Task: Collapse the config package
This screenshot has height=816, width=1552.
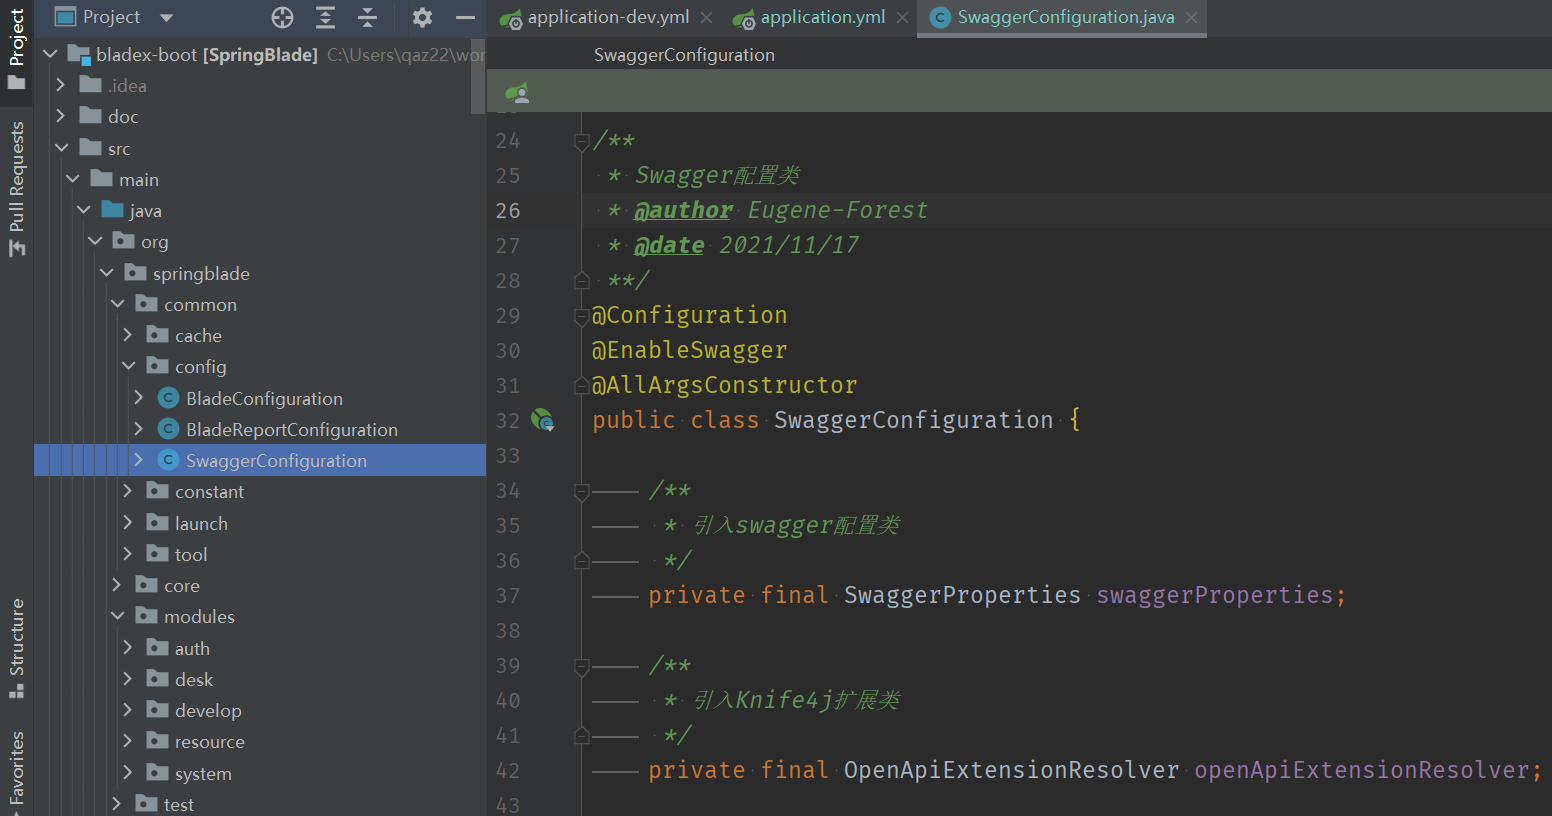Action: [x=128, y=366]
